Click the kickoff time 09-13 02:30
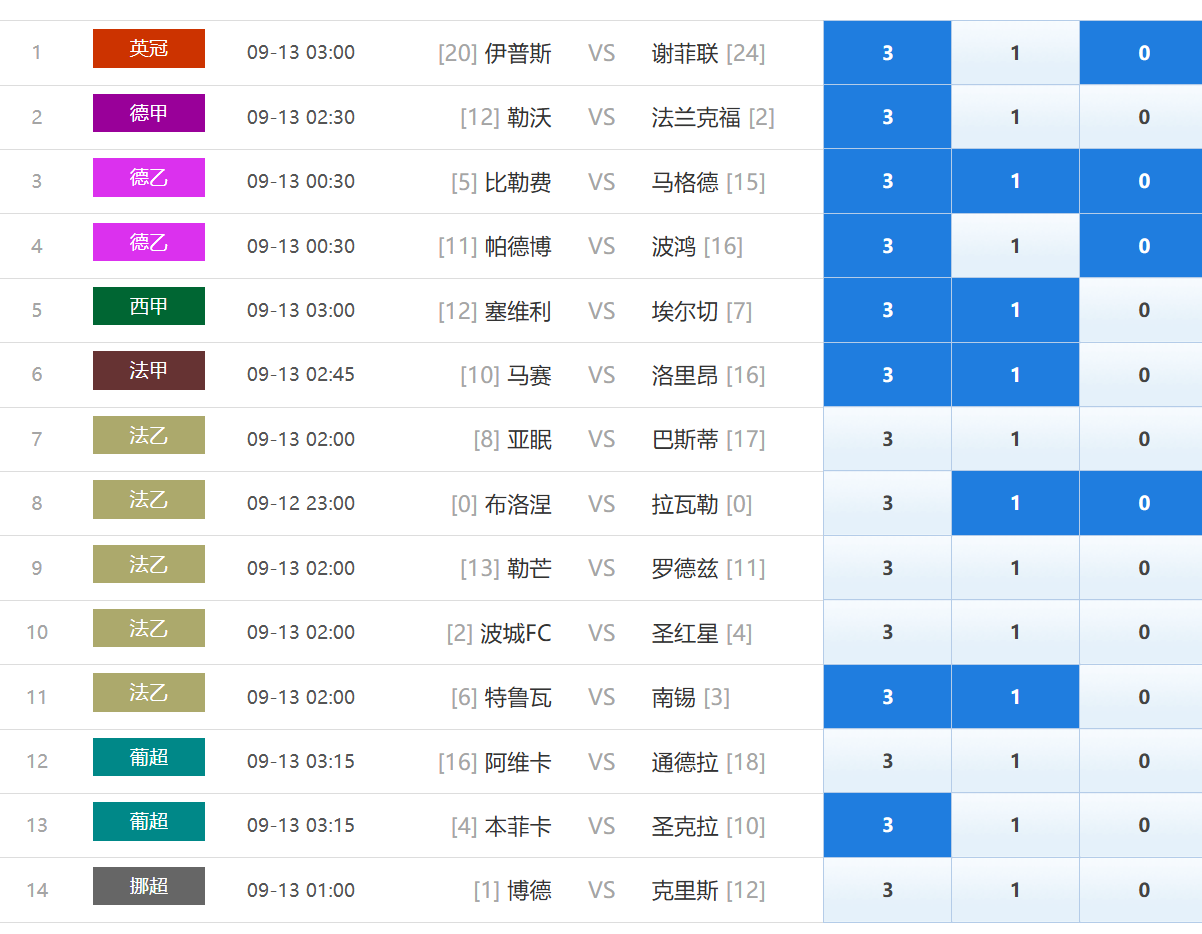The width and height of the screenshot is (1202, 934). tap(301, 116)
